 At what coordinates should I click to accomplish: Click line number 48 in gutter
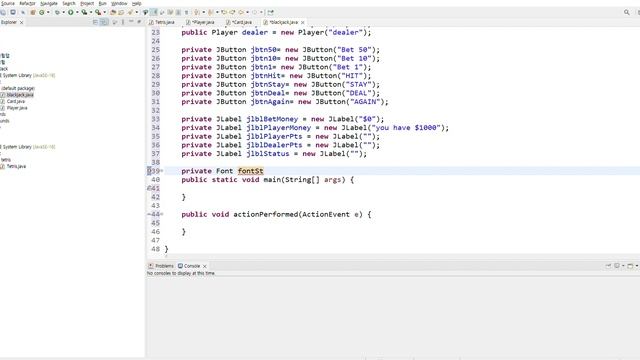click(155, 249)
